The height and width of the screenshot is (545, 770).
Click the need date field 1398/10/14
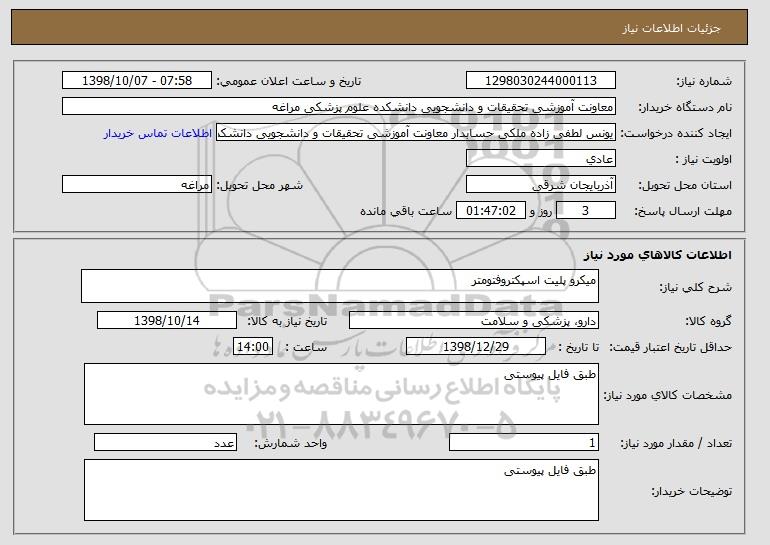167,321
